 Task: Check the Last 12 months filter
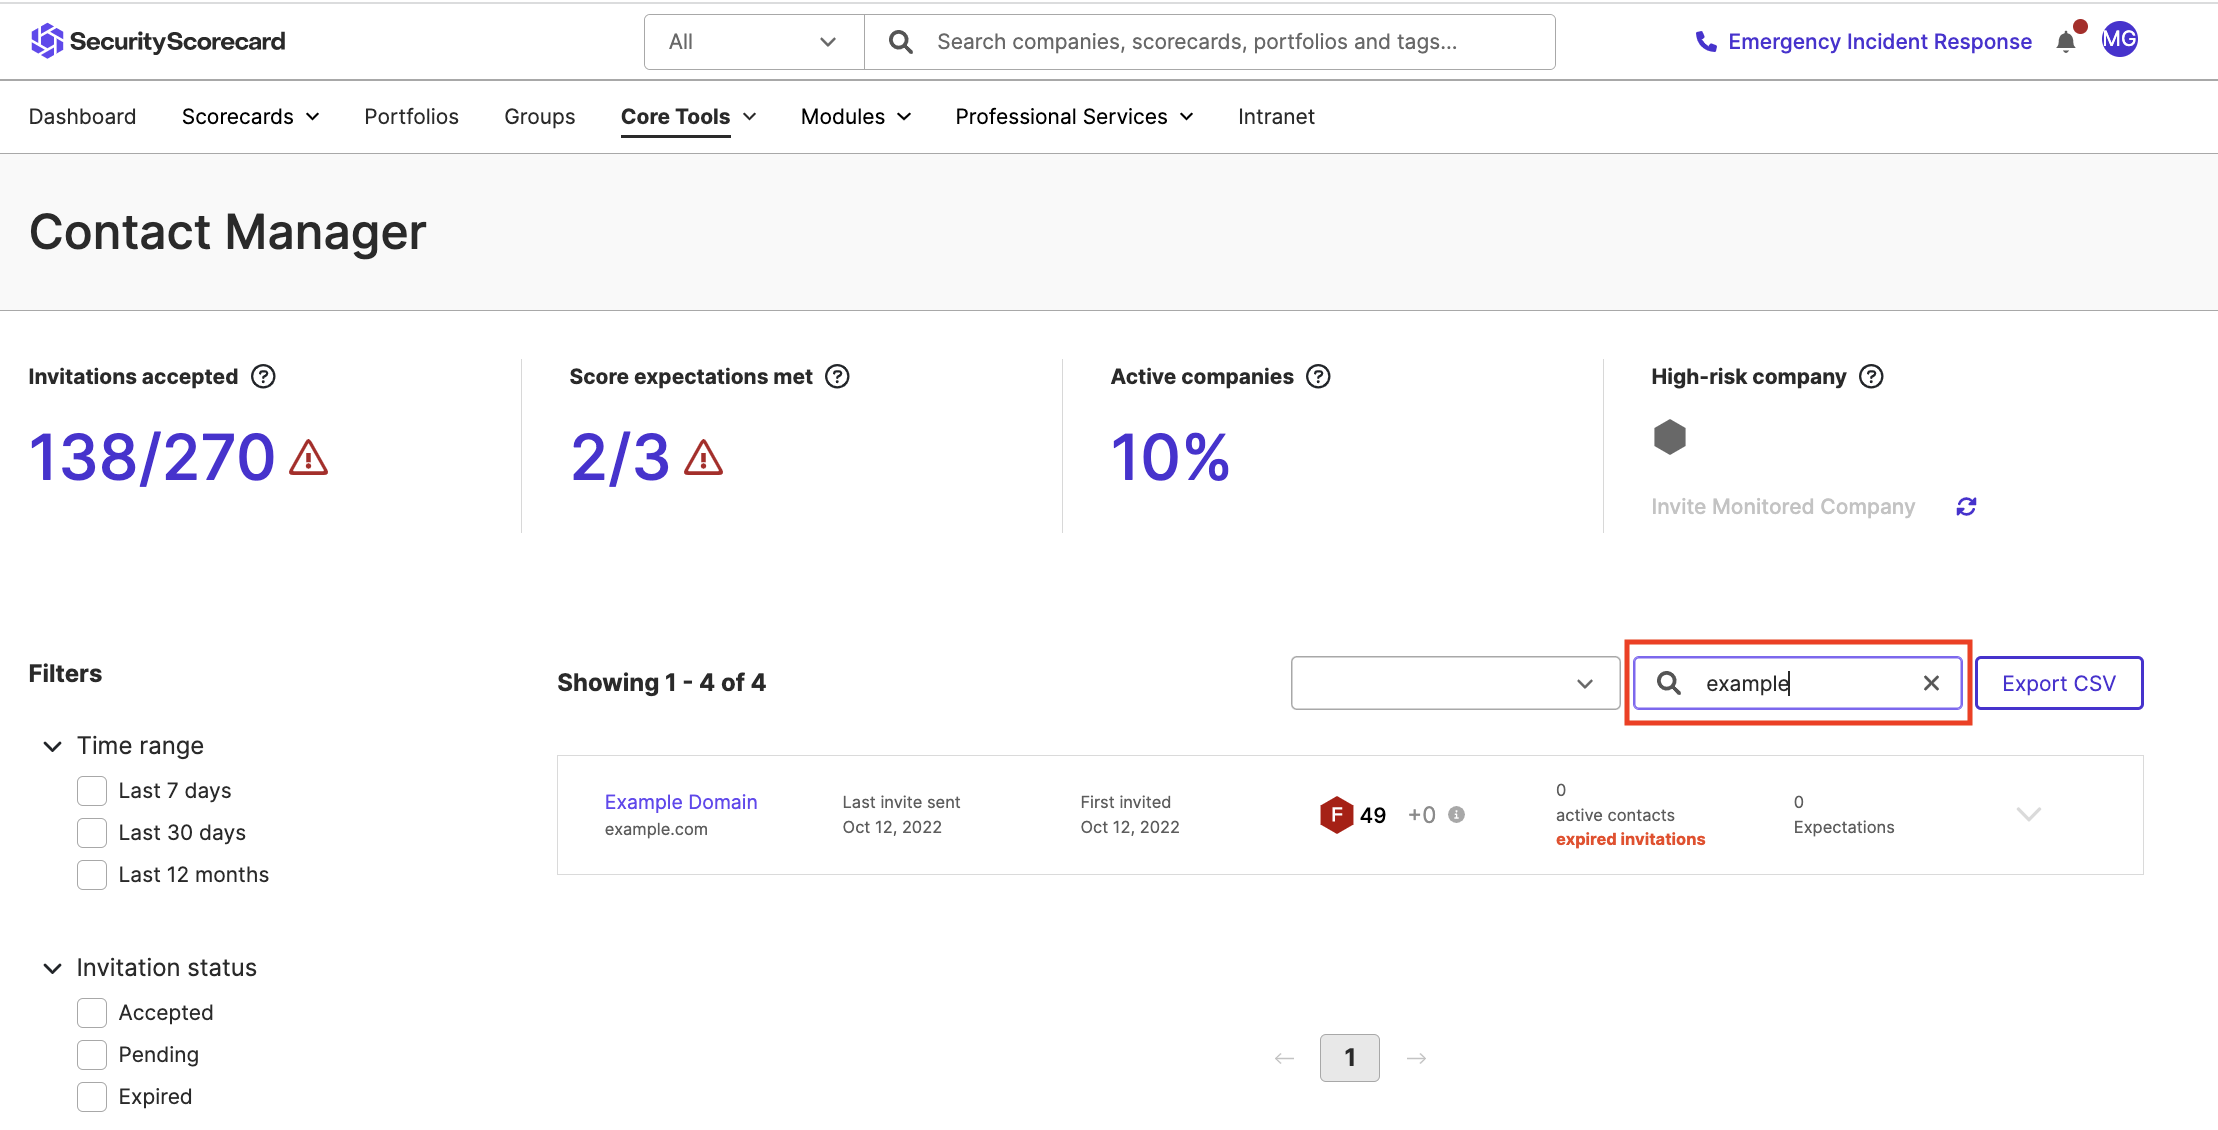click(x=92, y=875)
